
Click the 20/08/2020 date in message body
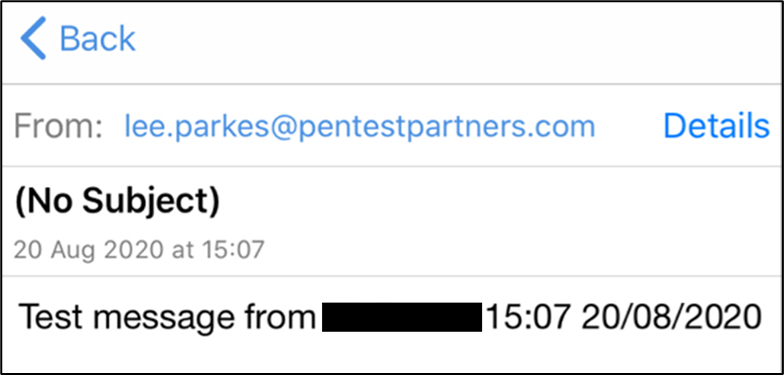coord(671,317)
